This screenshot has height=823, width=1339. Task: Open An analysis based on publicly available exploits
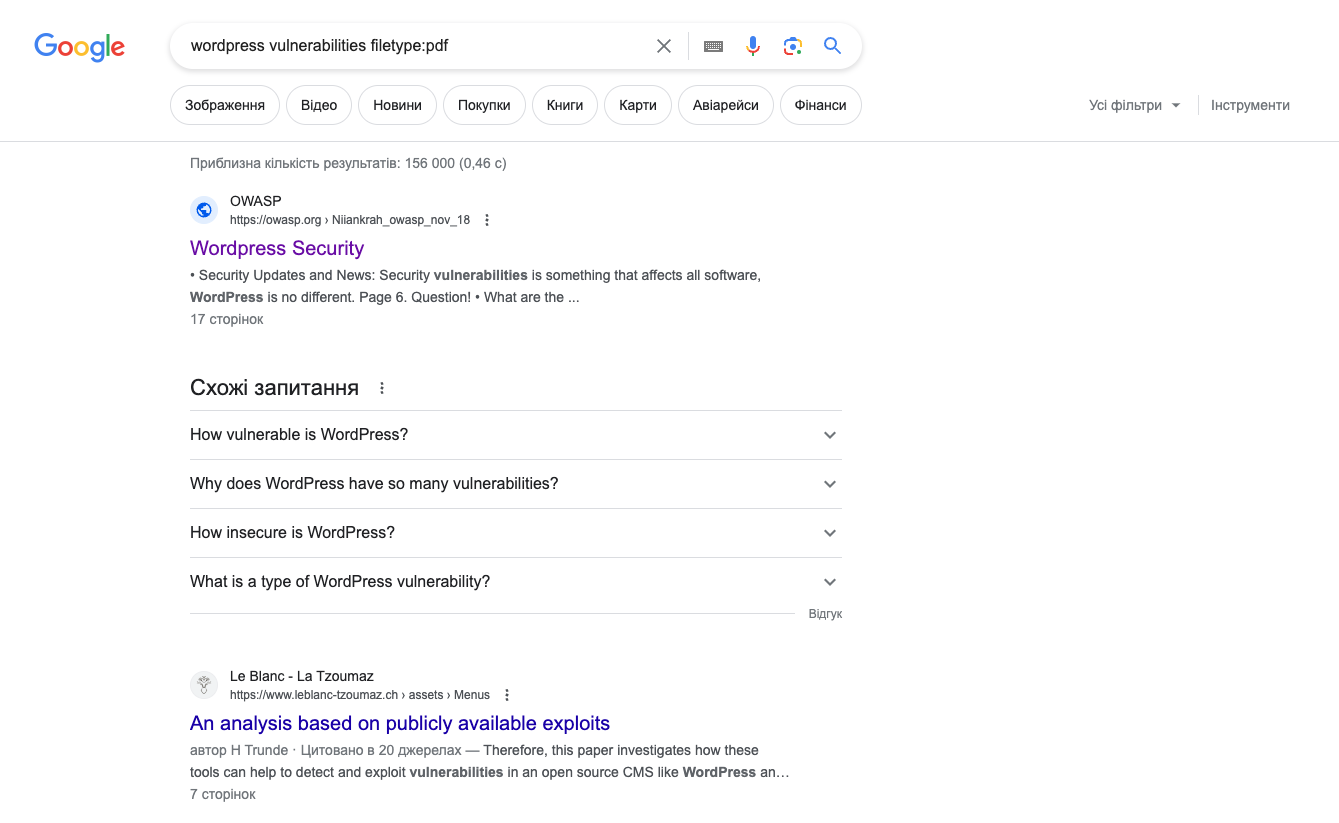click(x=400, y=723)
